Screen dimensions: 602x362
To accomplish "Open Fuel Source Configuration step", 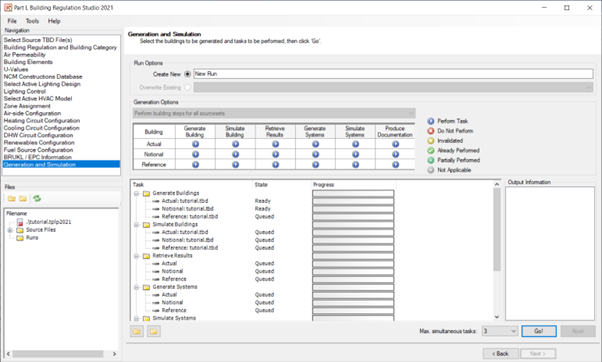I will pyautogui.click(x=38, y=150).
